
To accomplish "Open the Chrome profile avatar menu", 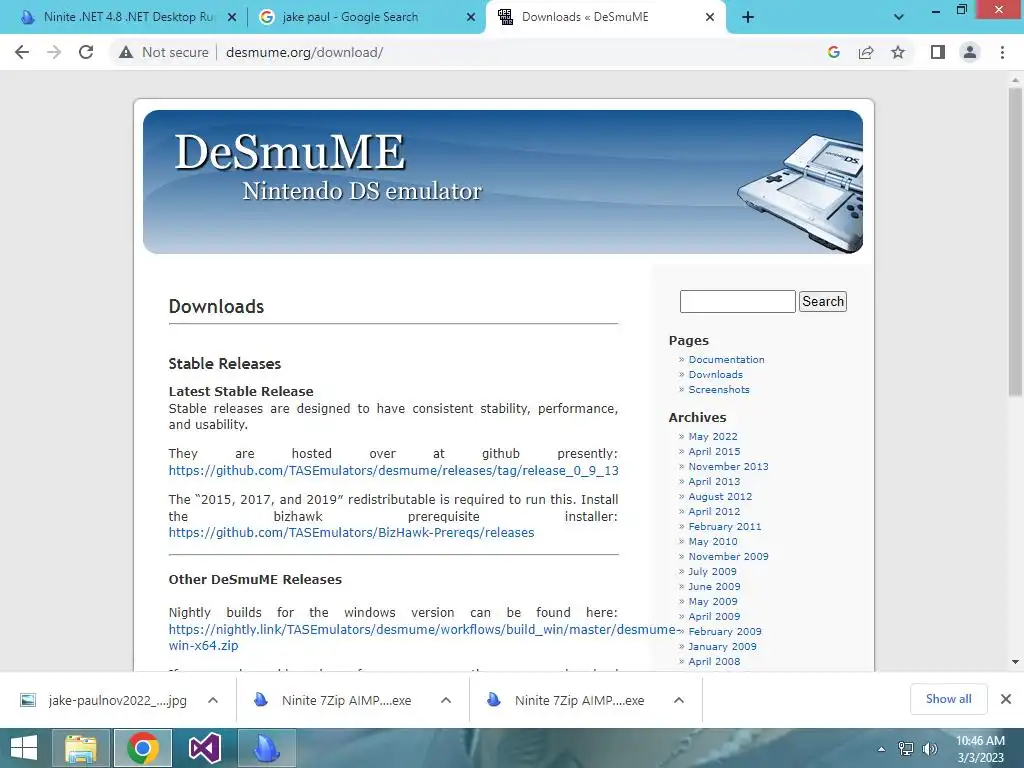I will (970, 52).
